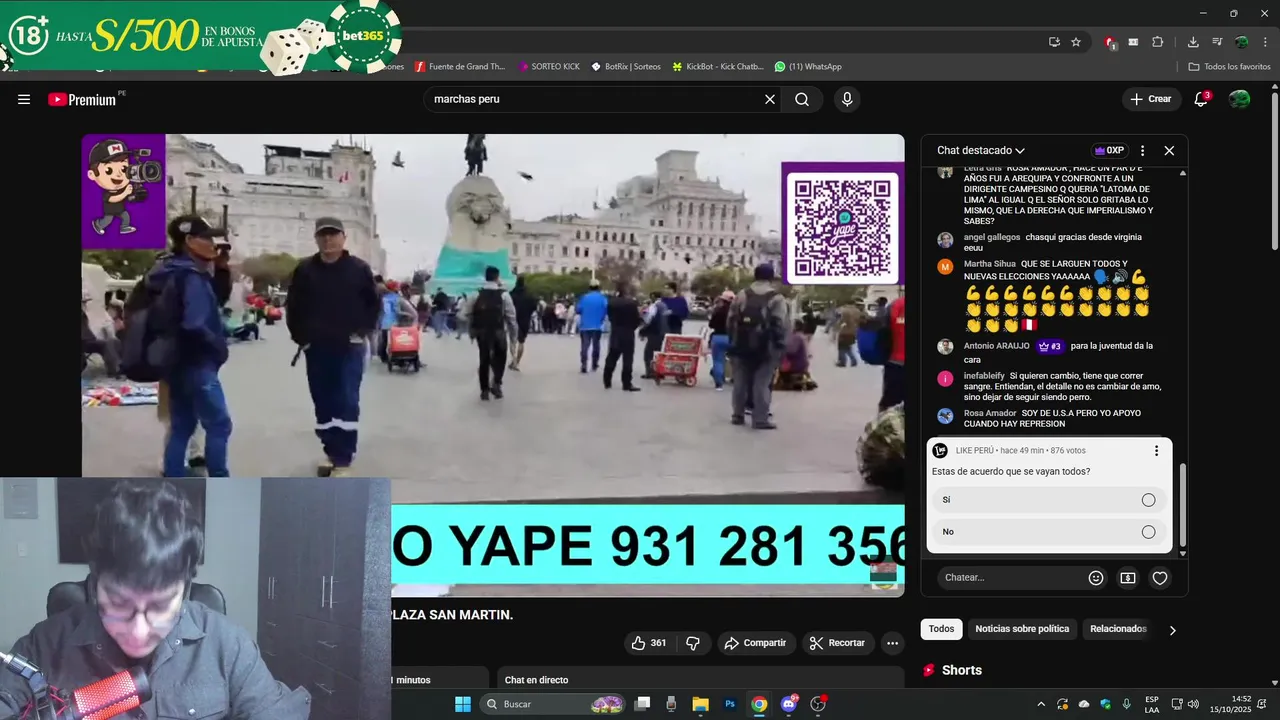Click the live video player

click(493, 365)
